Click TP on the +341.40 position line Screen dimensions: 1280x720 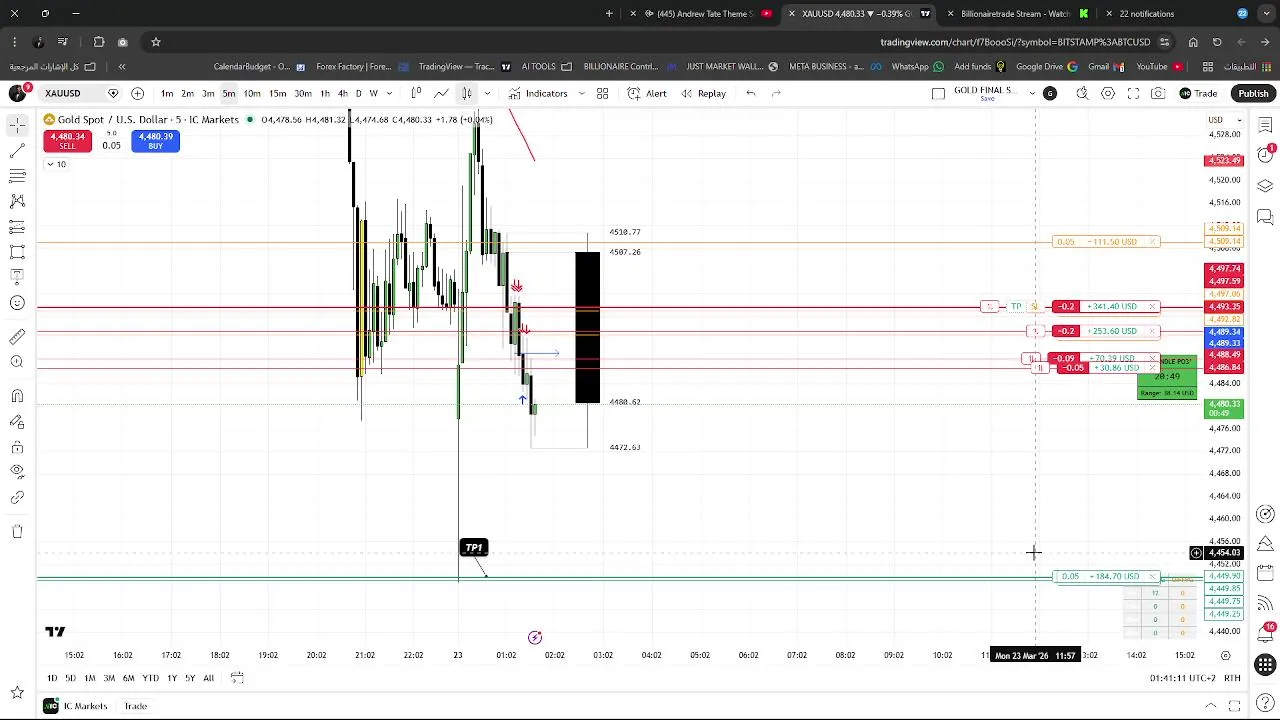click(1016, 307)
